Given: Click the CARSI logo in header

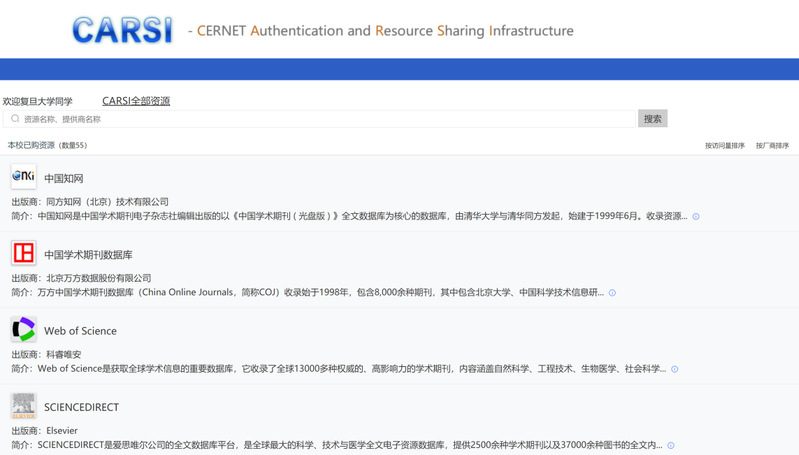Looking at the screenshot, I should pyautogui.click(x=122, y=30).
